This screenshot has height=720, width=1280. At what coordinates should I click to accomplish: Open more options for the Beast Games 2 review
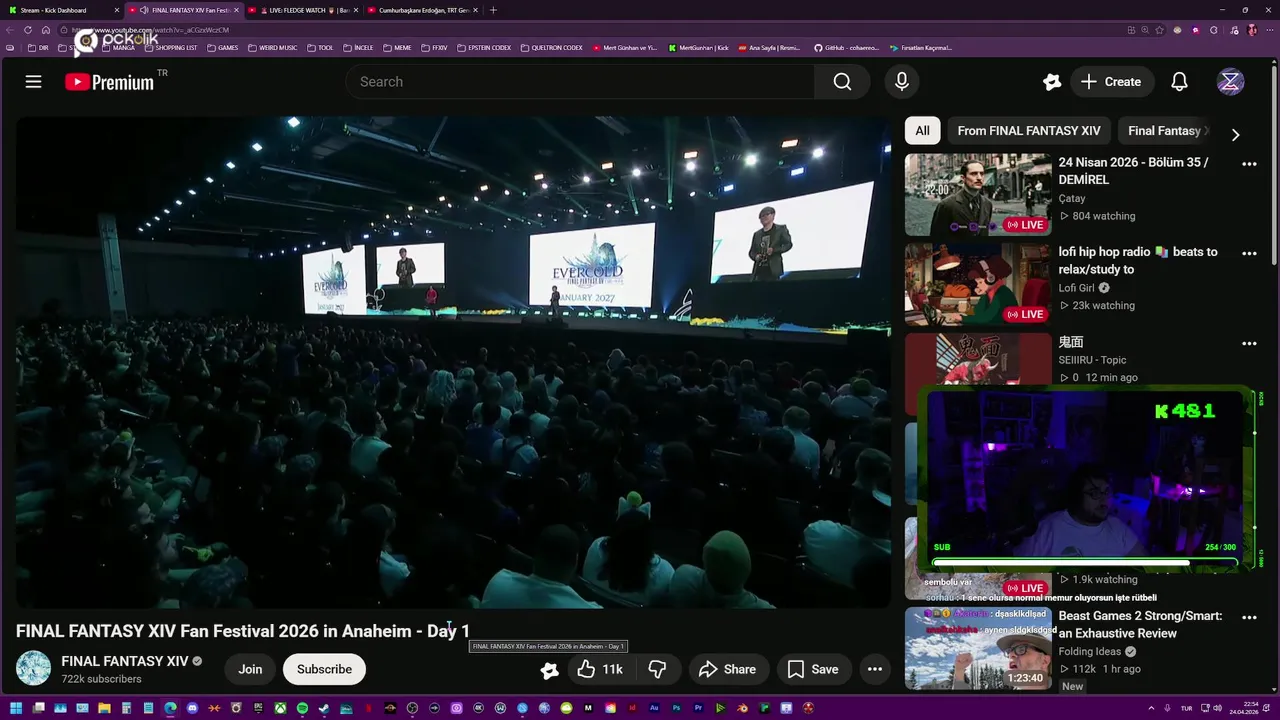[1249, 618]
